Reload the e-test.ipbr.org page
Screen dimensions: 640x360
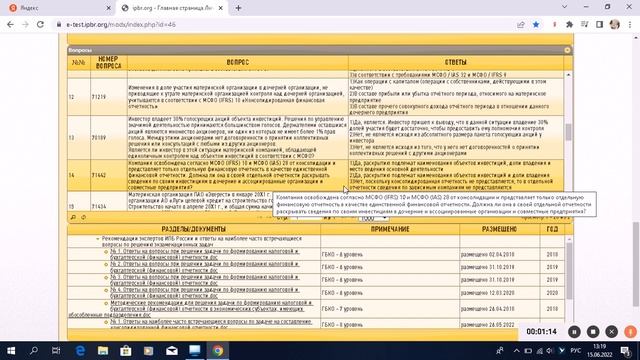click(40, 24)
